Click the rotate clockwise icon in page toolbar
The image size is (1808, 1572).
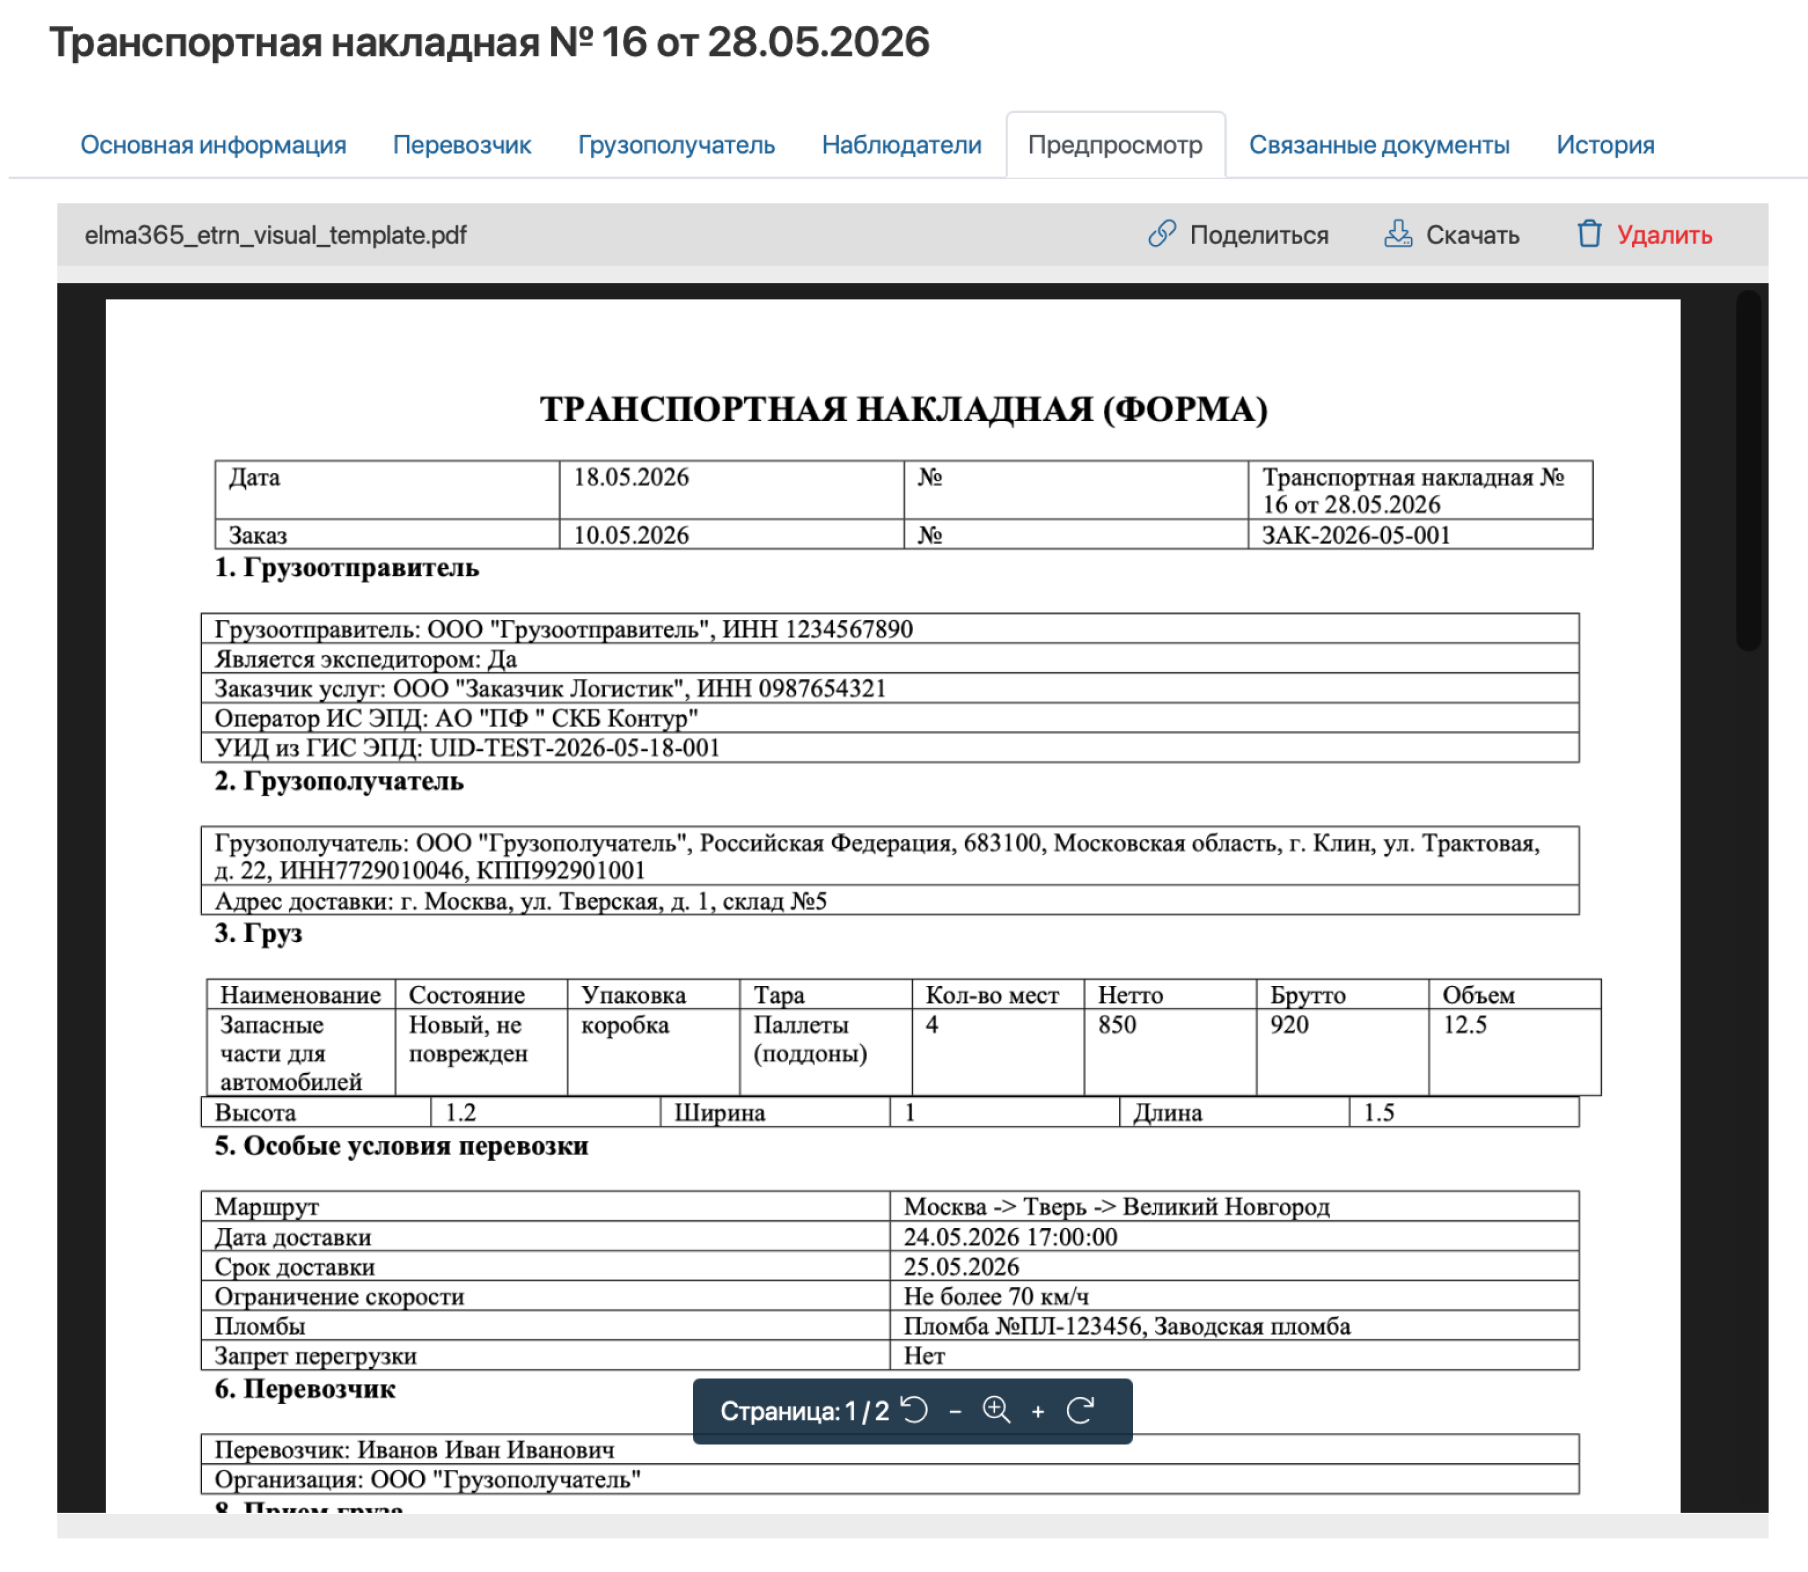coord(1080,1410)
